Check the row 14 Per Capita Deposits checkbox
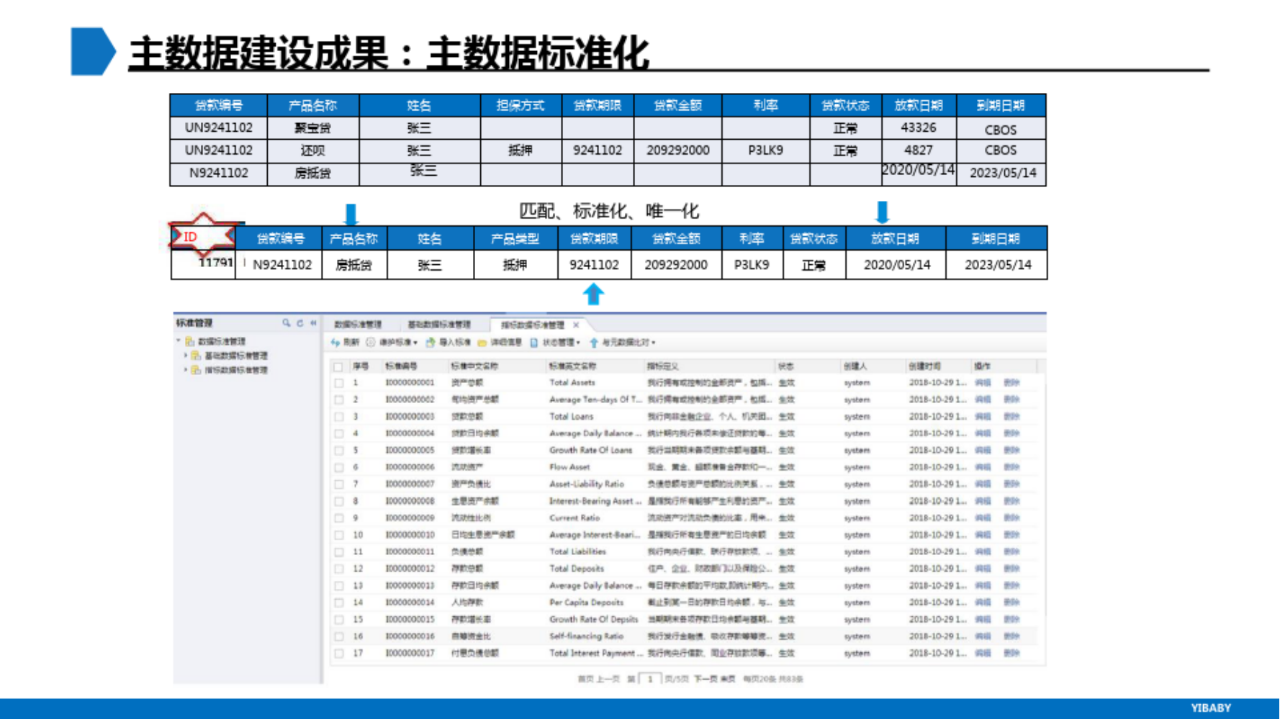Viewport: 1280px width, 719px height. (338, 603)
